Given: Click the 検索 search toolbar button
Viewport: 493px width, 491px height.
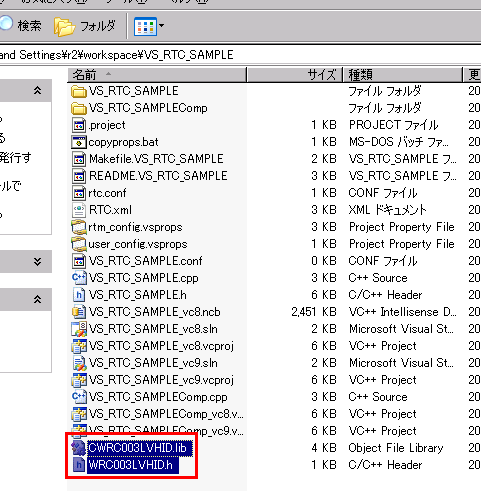Looking at the screenshot, I should (x=21, y=25).
